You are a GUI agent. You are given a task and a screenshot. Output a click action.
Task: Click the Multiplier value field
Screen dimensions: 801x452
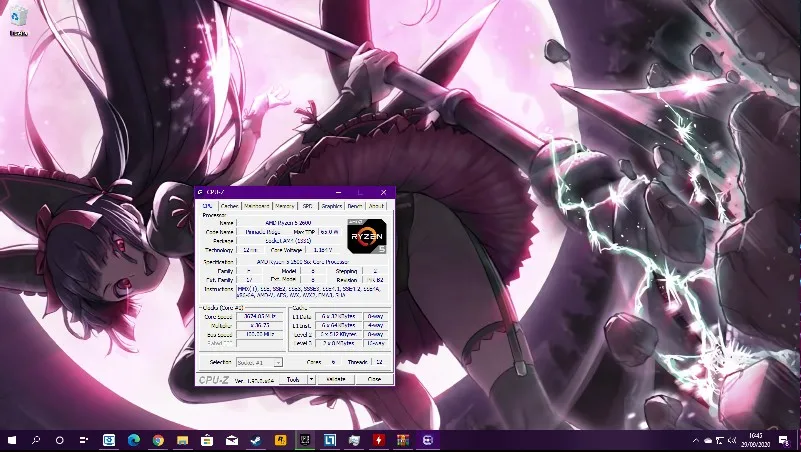click(260, 325)
